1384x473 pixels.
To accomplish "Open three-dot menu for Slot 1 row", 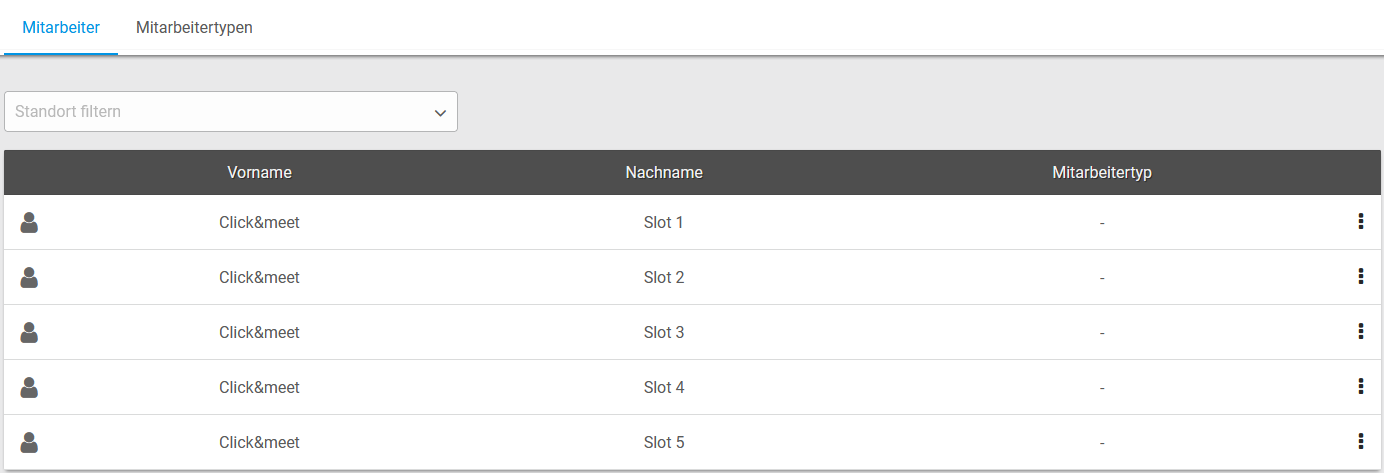I will click(x=1360, y=222).
